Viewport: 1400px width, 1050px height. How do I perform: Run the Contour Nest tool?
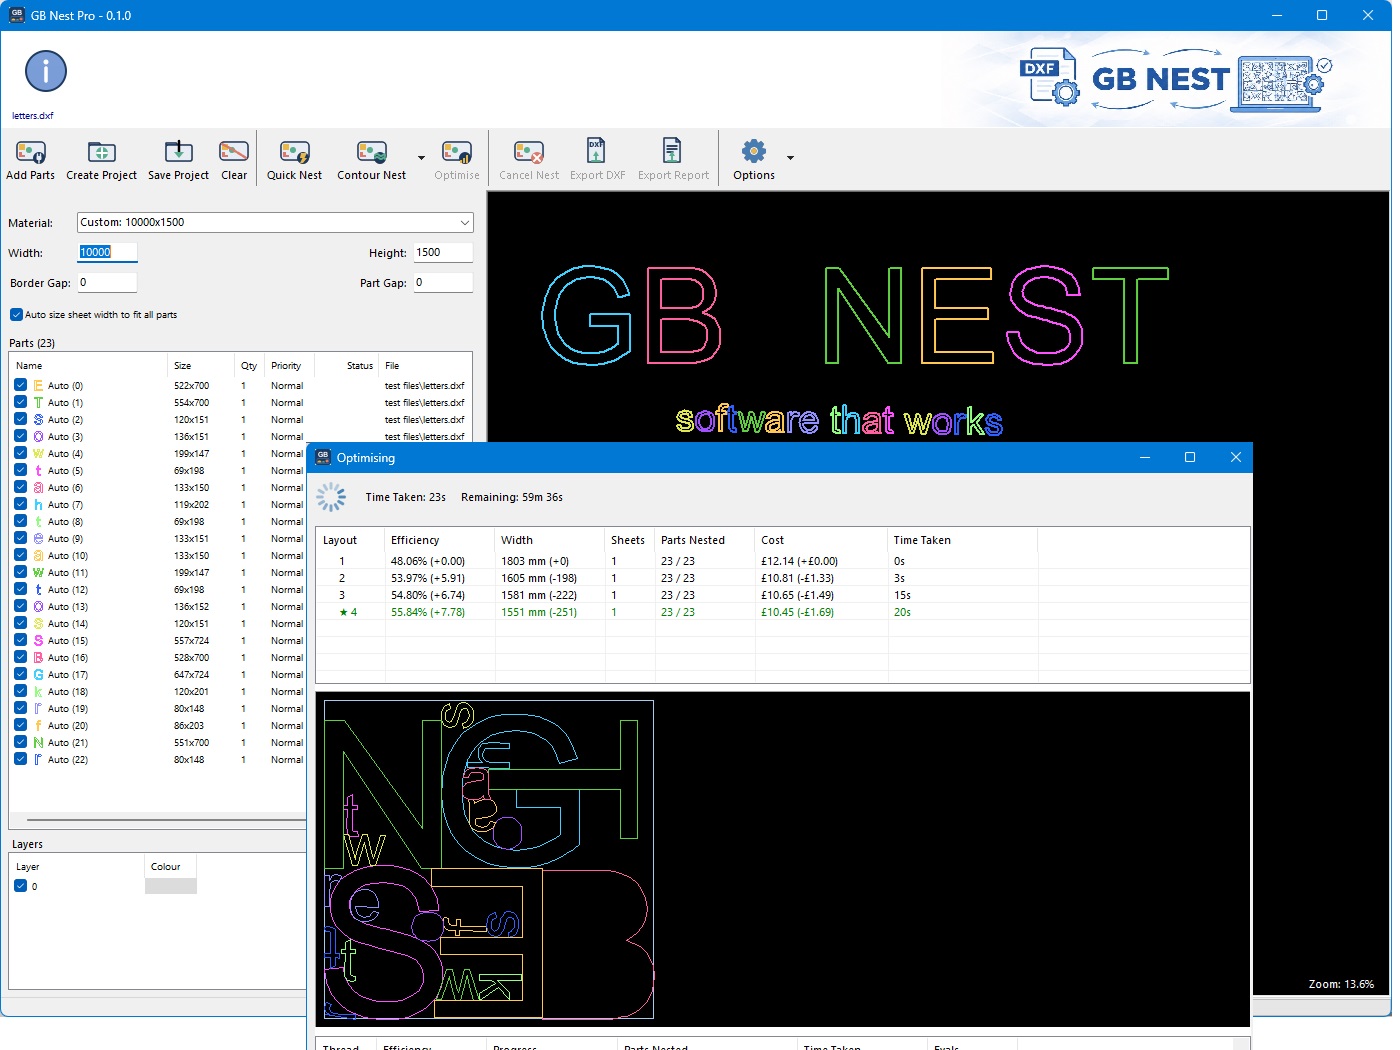click(x=372, y=152)
